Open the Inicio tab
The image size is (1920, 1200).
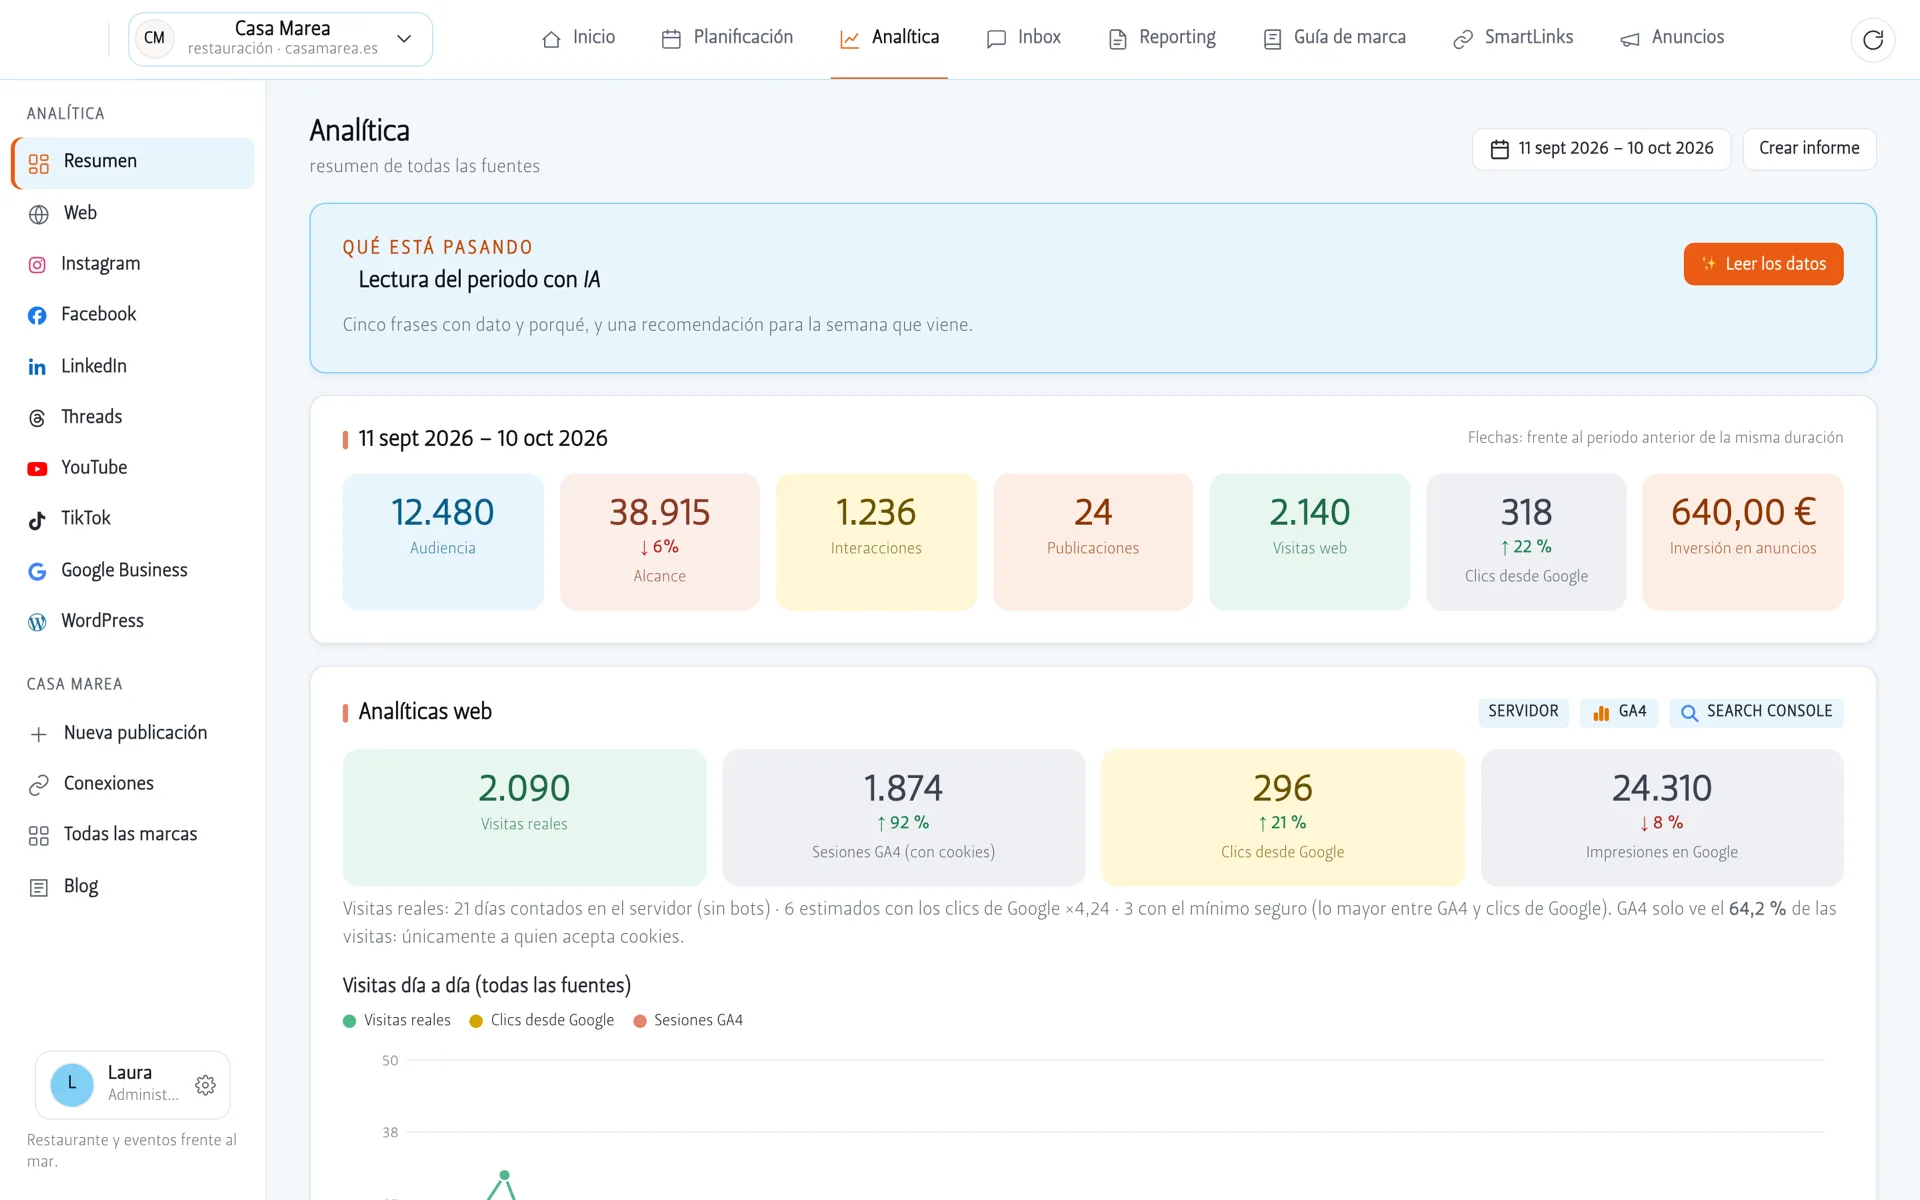coord(579,38)
